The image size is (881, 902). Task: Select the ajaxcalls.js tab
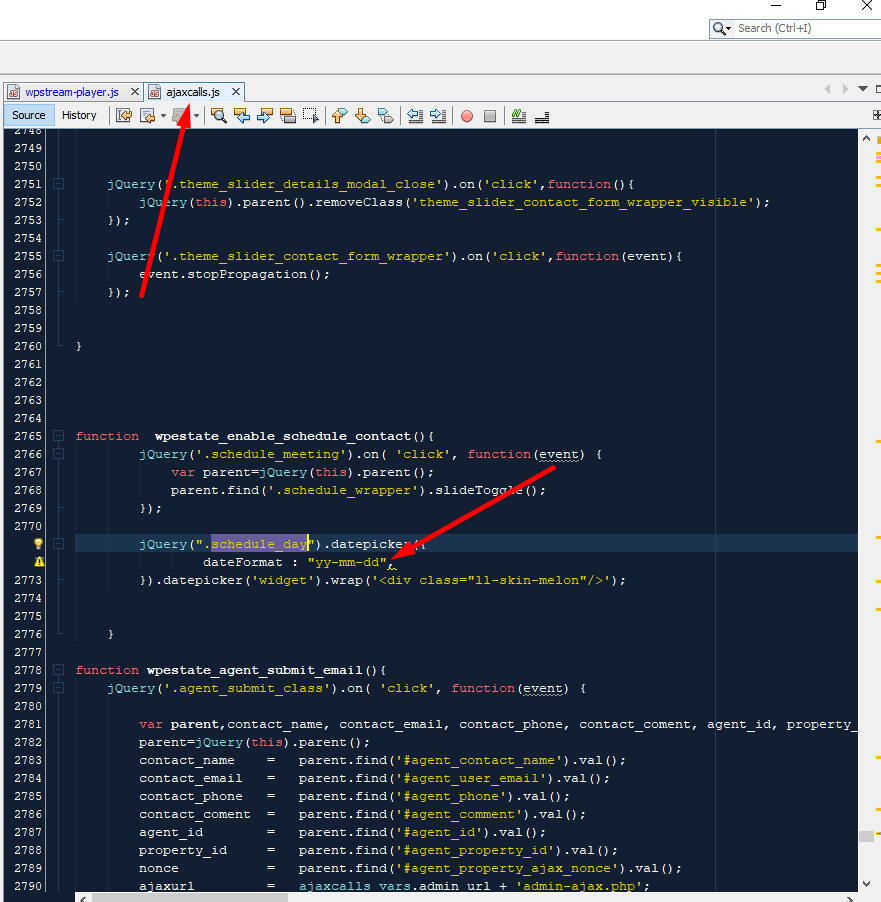click(192, 92)
